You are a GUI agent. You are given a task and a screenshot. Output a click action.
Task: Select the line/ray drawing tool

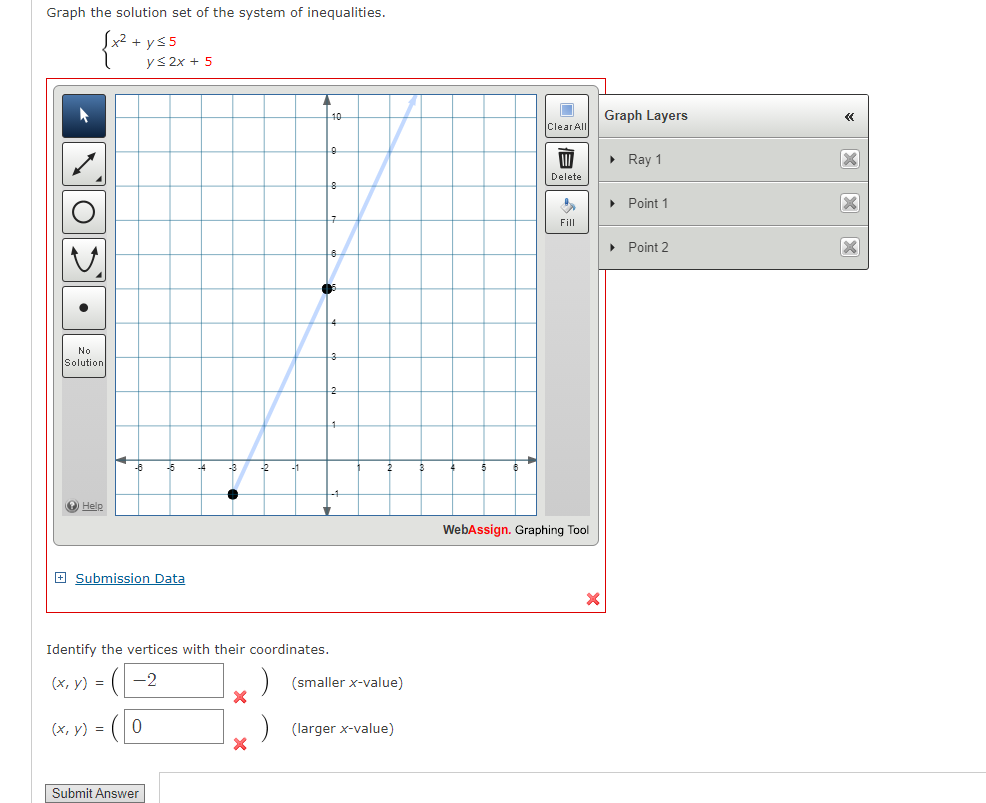83,163
